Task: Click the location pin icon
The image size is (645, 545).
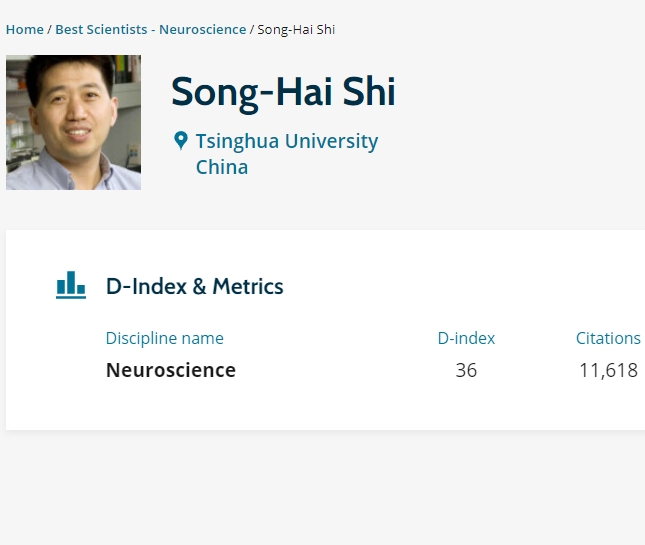Action: point(181,141)
